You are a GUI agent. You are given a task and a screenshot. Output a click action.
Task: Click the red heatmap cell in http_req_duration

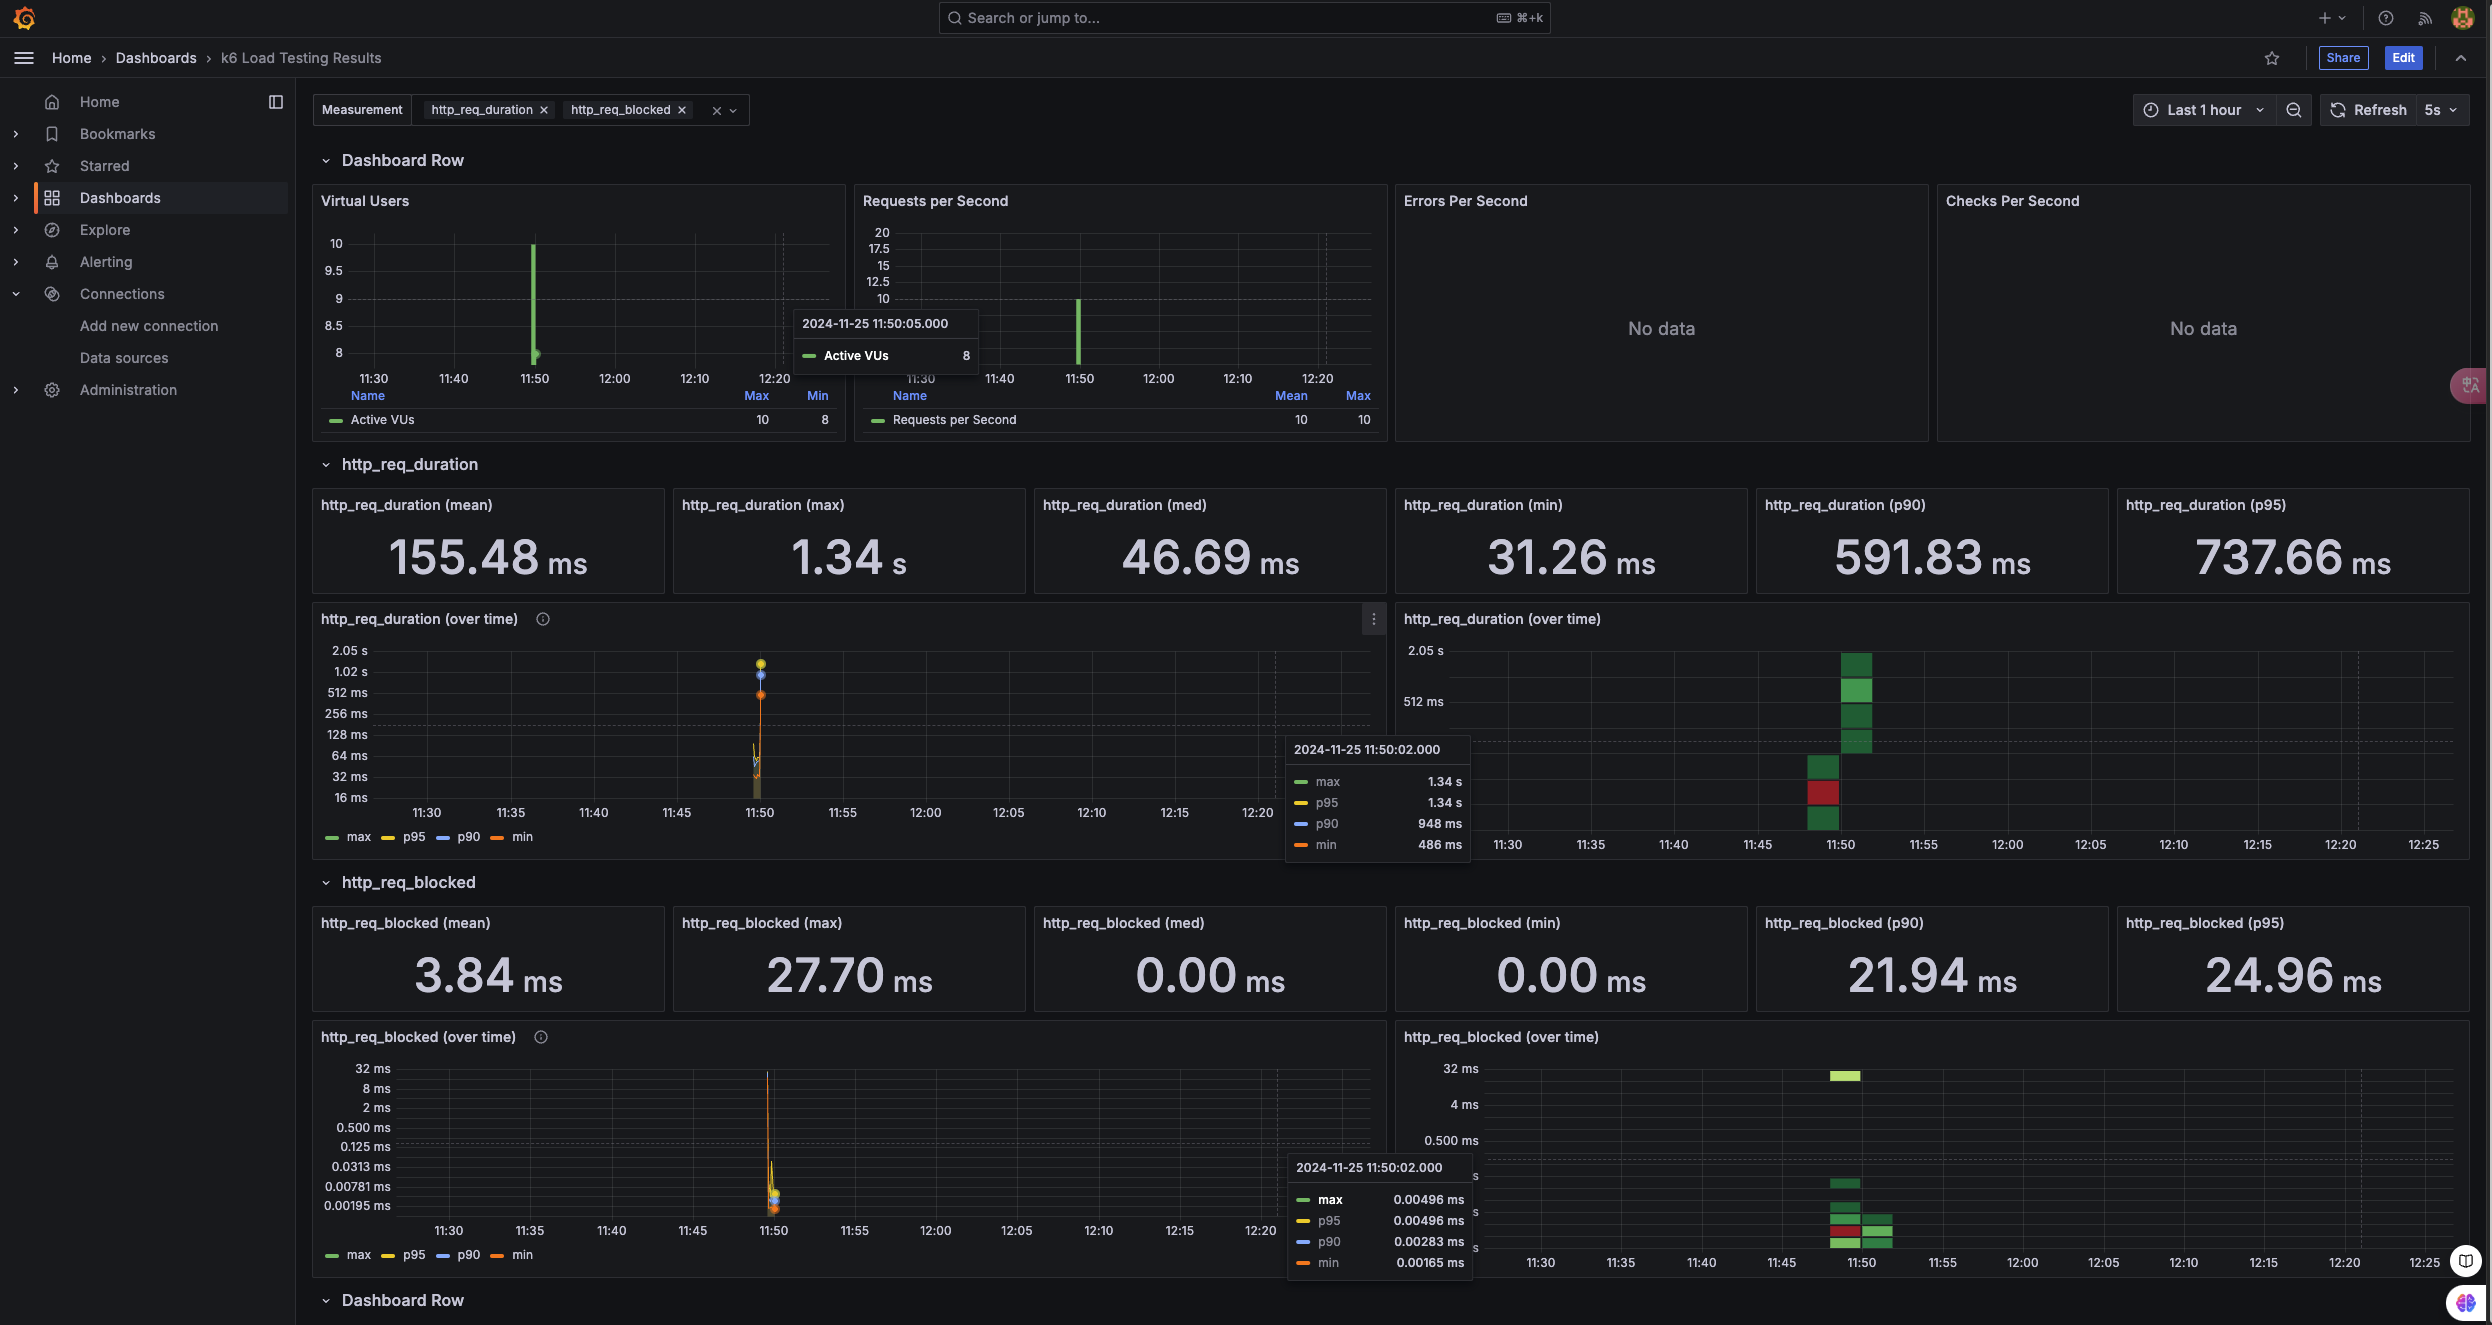[1823, 793]
